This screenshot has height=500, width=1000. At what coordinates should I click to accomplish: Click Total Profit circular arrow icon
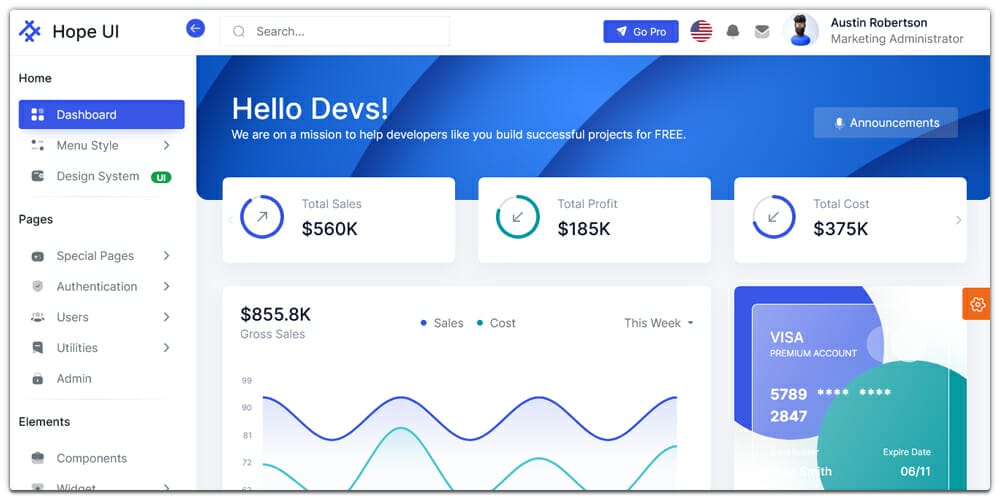pos(517,217)
